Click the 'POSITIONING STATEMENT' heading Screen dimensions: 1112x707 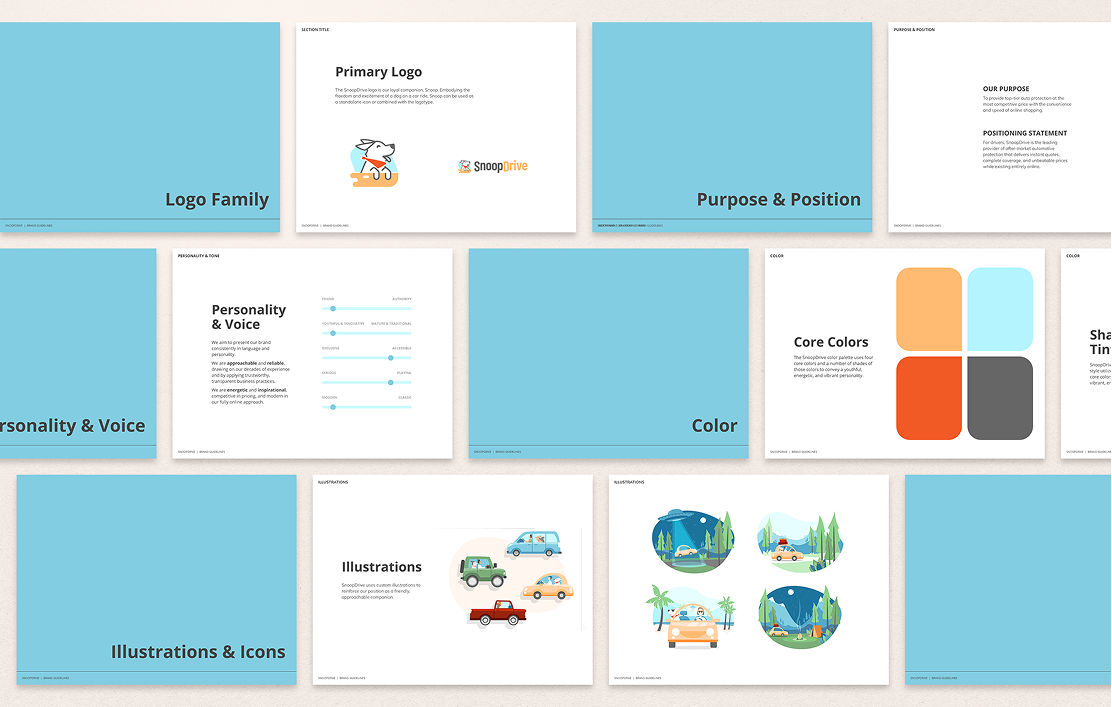point(1025,133)
